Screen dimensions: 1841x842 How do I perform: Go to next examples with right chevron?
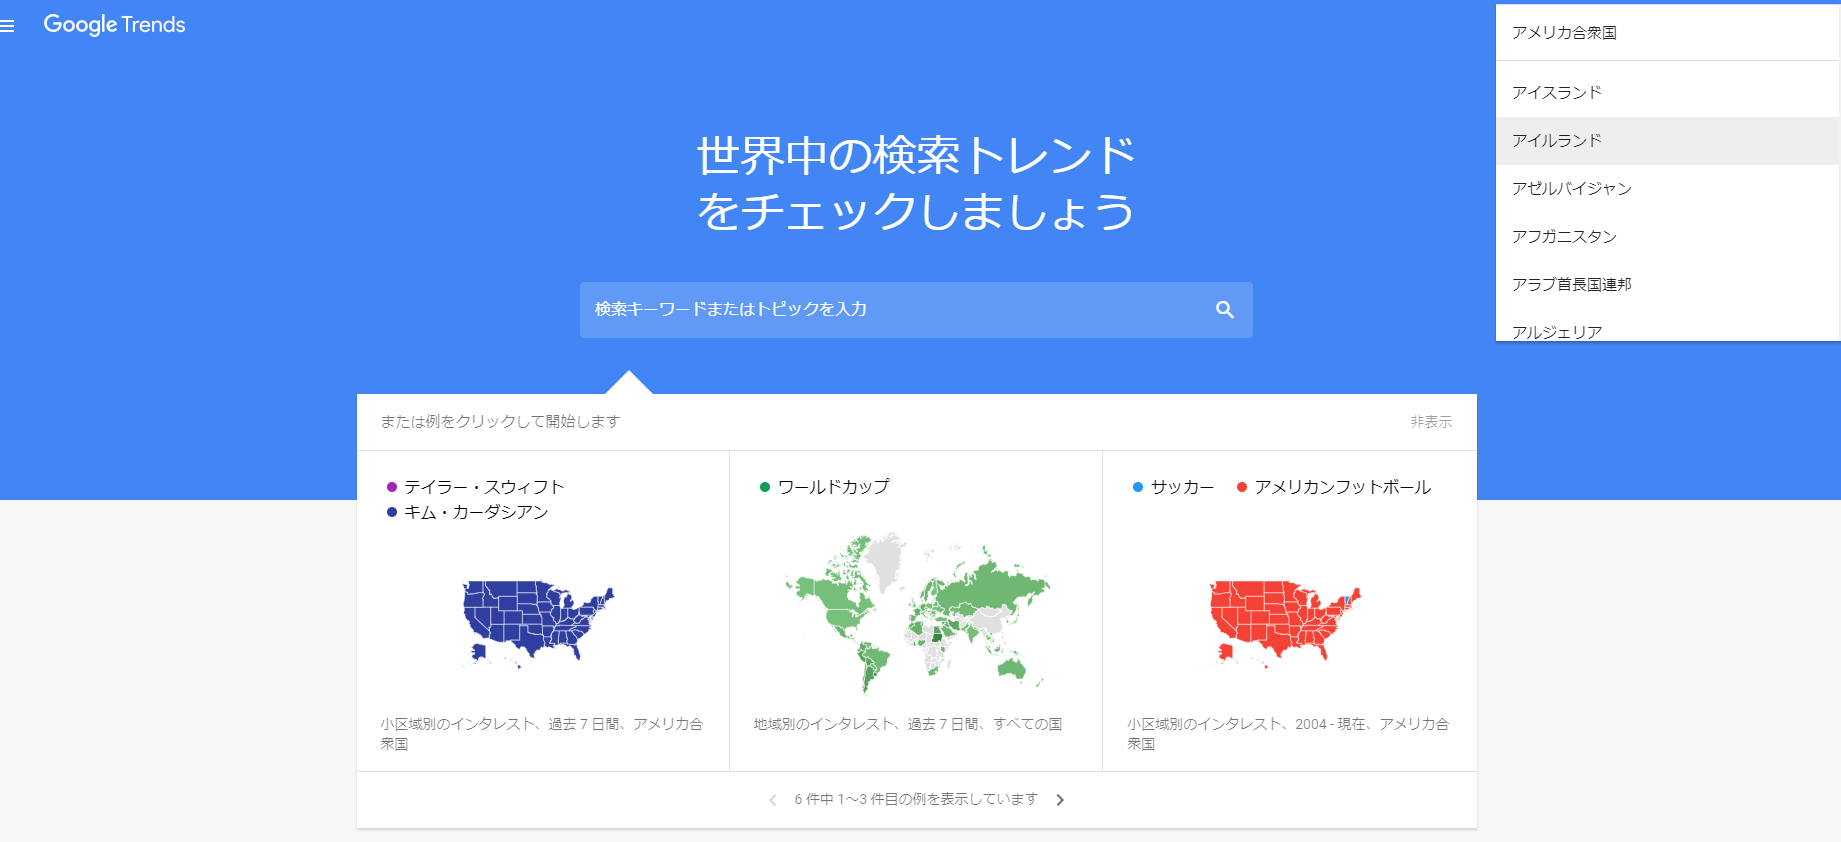[x=1060, y=800]
